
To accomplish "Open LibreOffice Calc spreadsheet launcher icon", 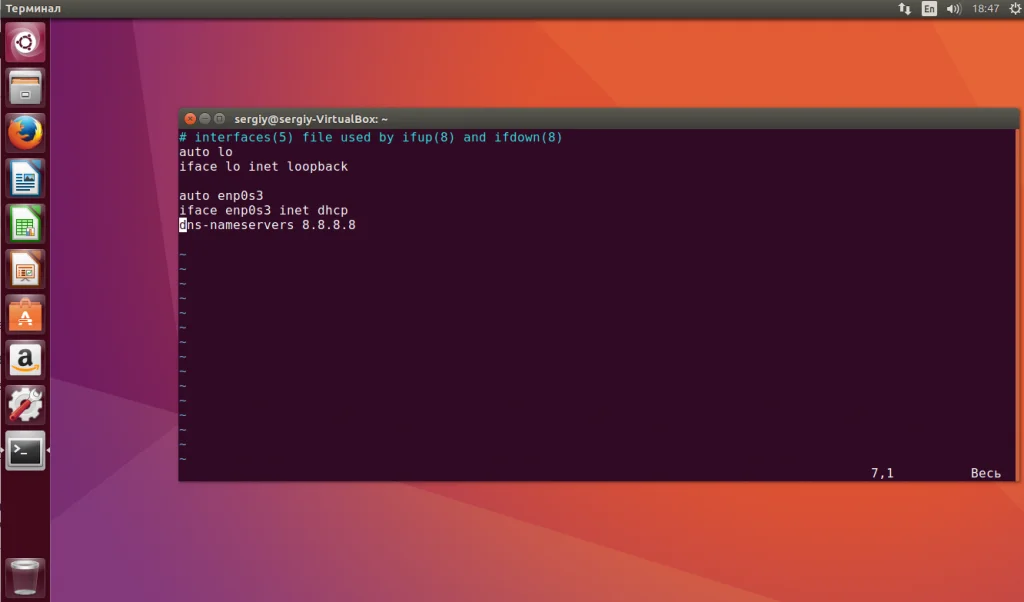I will tap(25, 223).
